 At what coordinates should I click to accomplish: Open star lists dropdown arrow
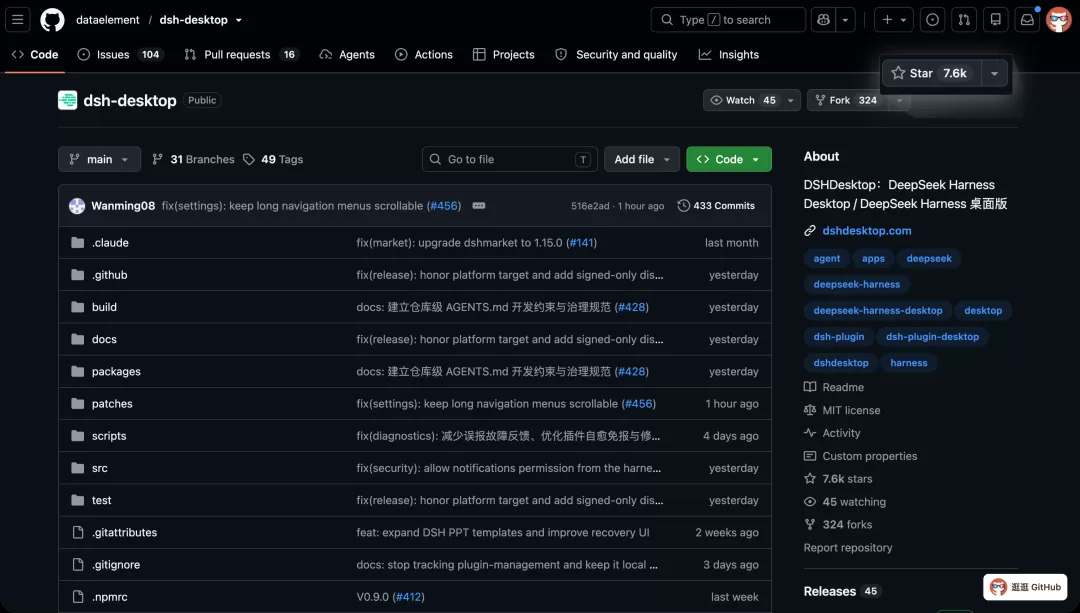(995, 73)
